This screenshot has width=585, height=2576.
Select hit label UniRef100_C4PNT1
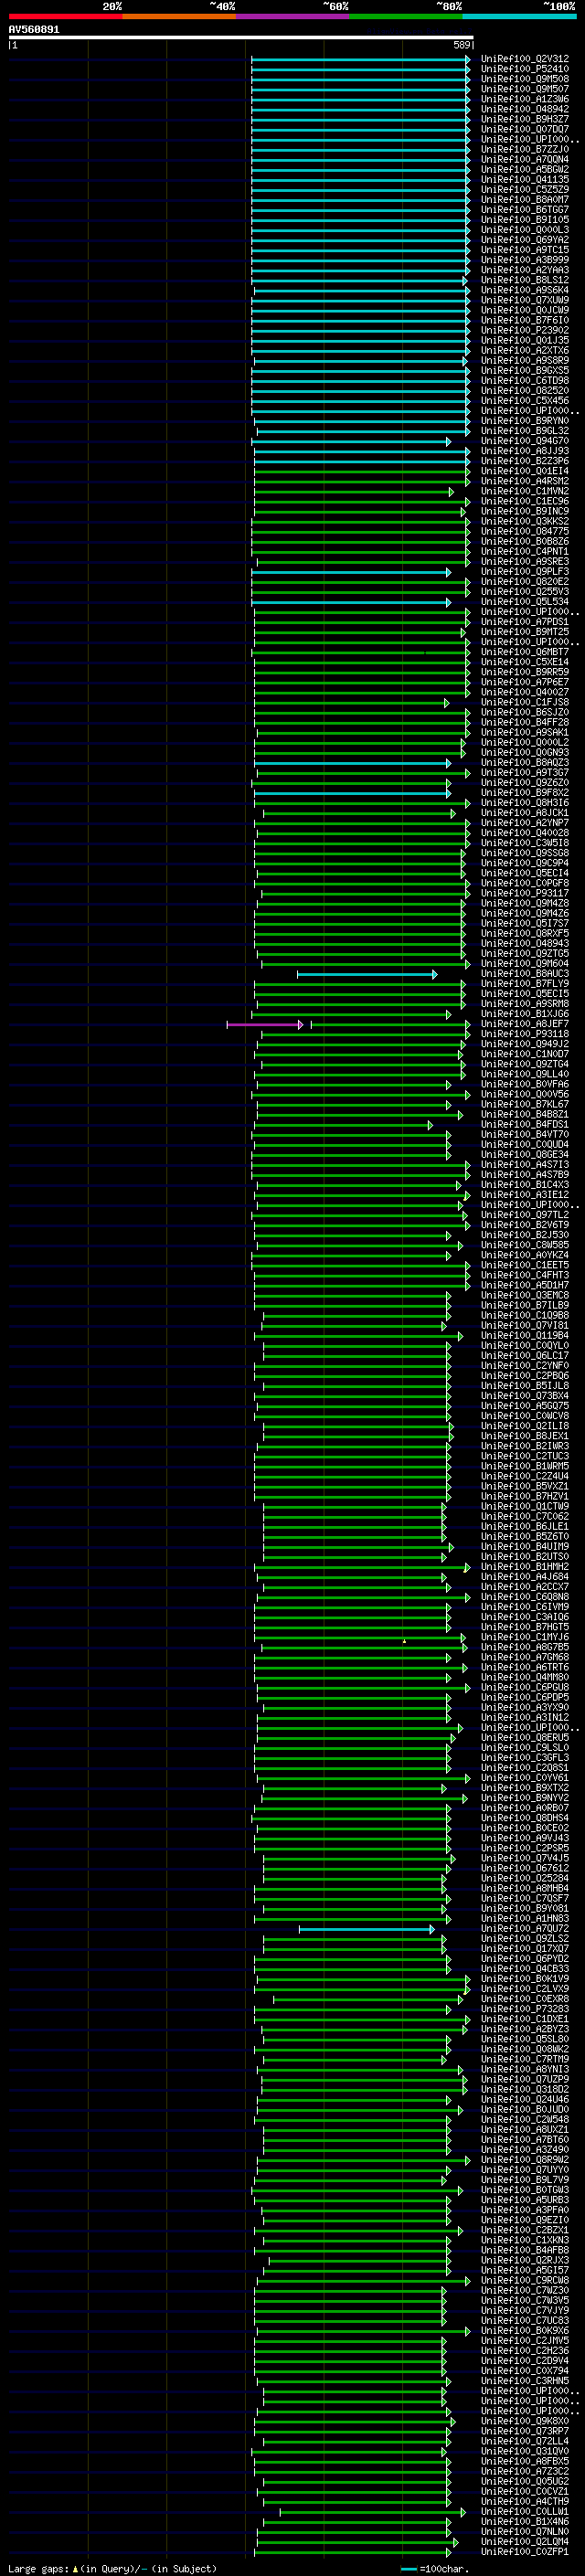tap(525, 552)
